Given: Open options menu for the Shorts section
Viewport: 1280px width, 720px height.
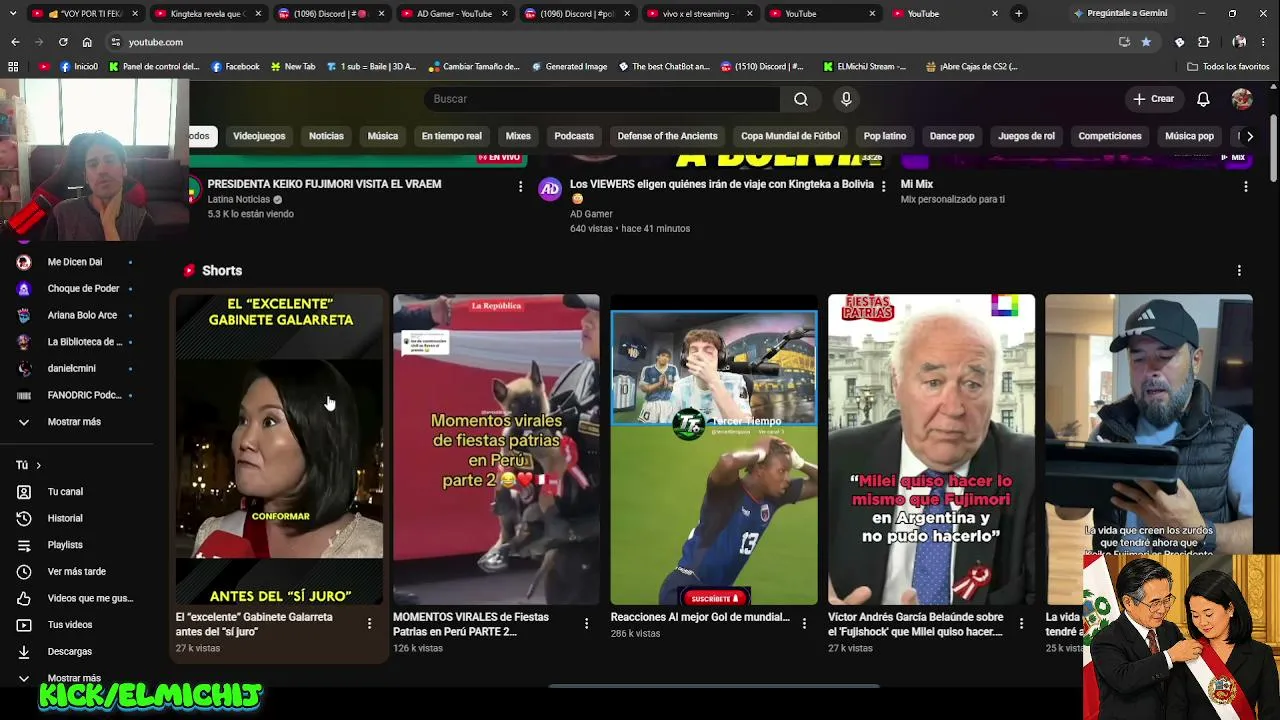Looking at the screenshot, I should pyautogui.click(x=1239, y=271).
